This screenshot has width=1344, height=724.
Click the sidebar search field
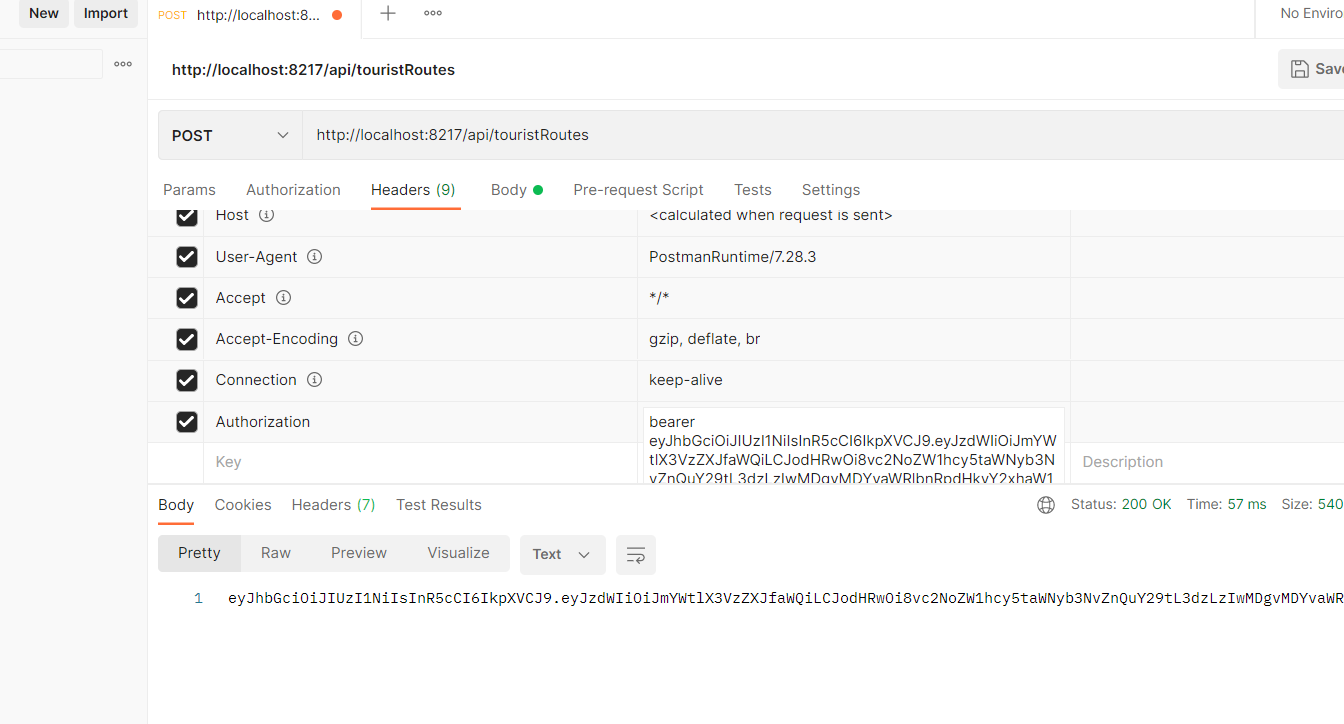coord(51,64)
